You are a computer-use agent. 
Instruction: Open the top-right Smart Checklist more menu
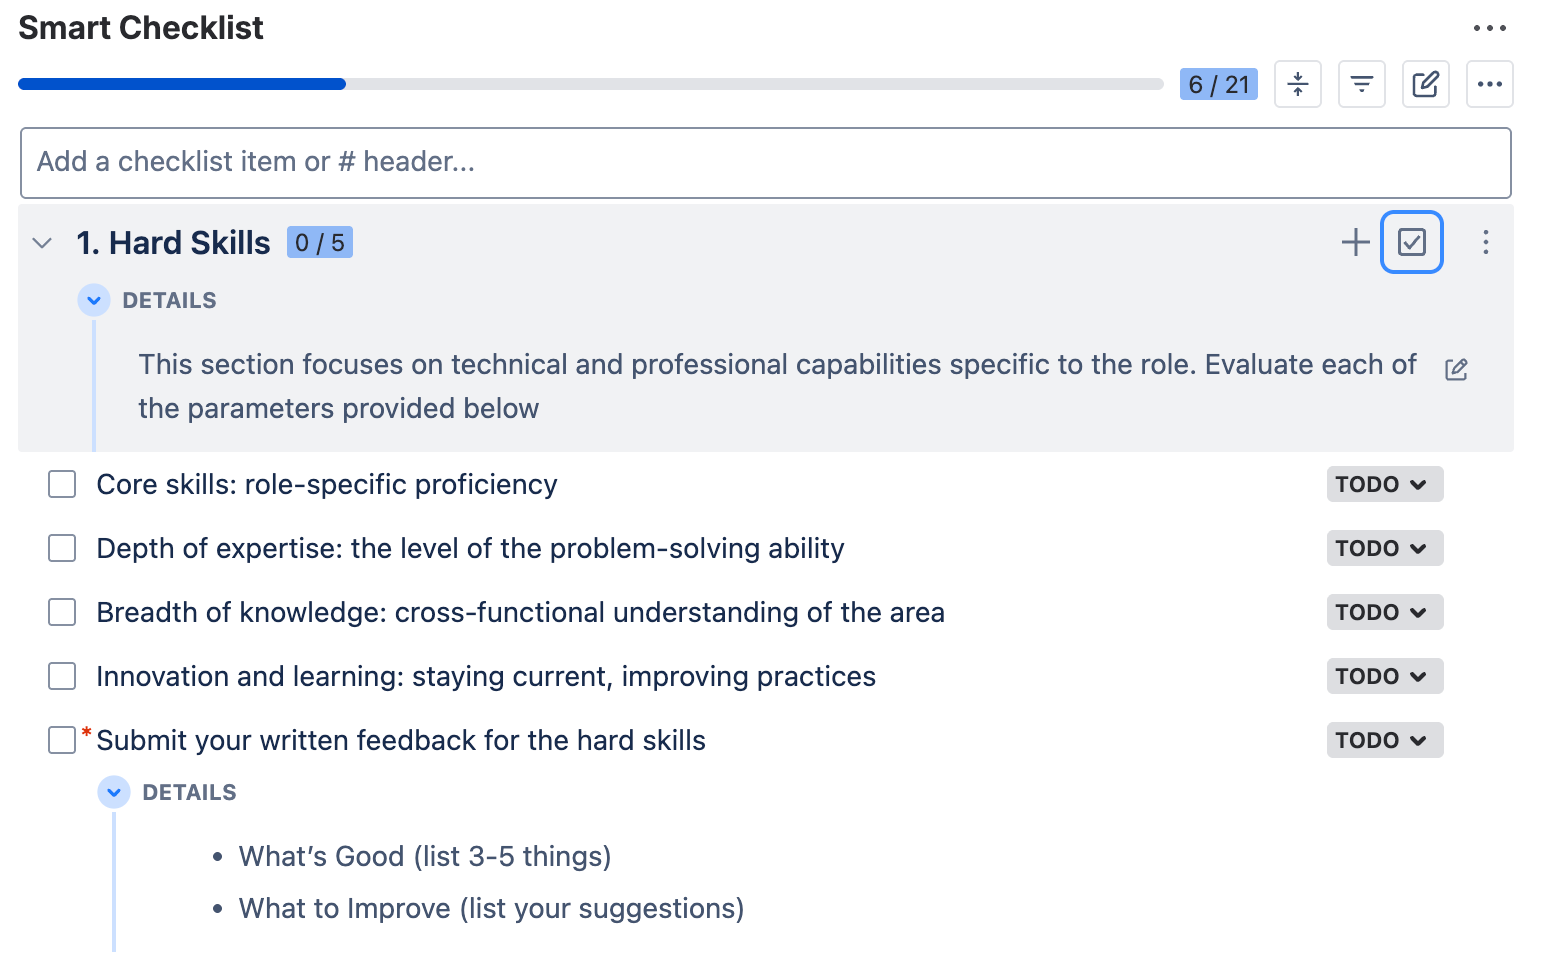[1490, 28]
